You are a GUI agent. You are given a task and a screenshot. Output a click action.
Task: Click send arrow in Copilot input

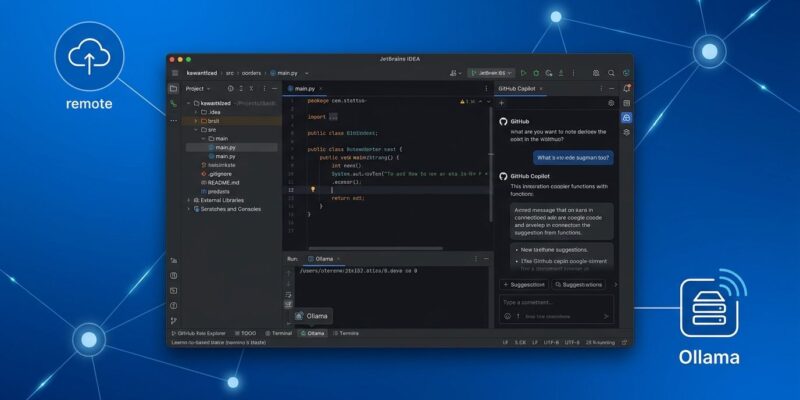point(606,316)
